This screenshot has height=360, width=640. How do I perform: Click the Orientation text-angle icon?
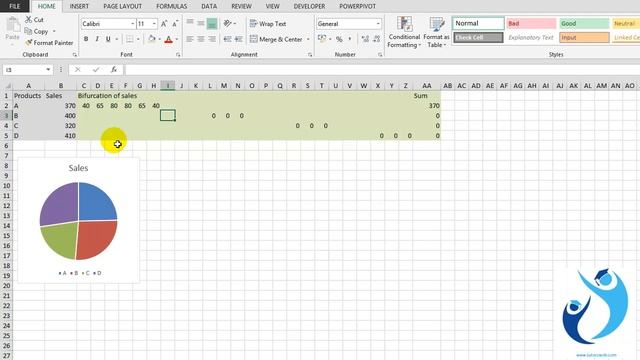click(228, 24)
